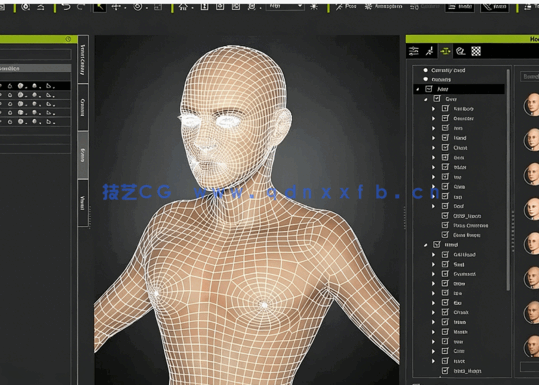Expand the Hand tree node arrow

coord(433,138)
